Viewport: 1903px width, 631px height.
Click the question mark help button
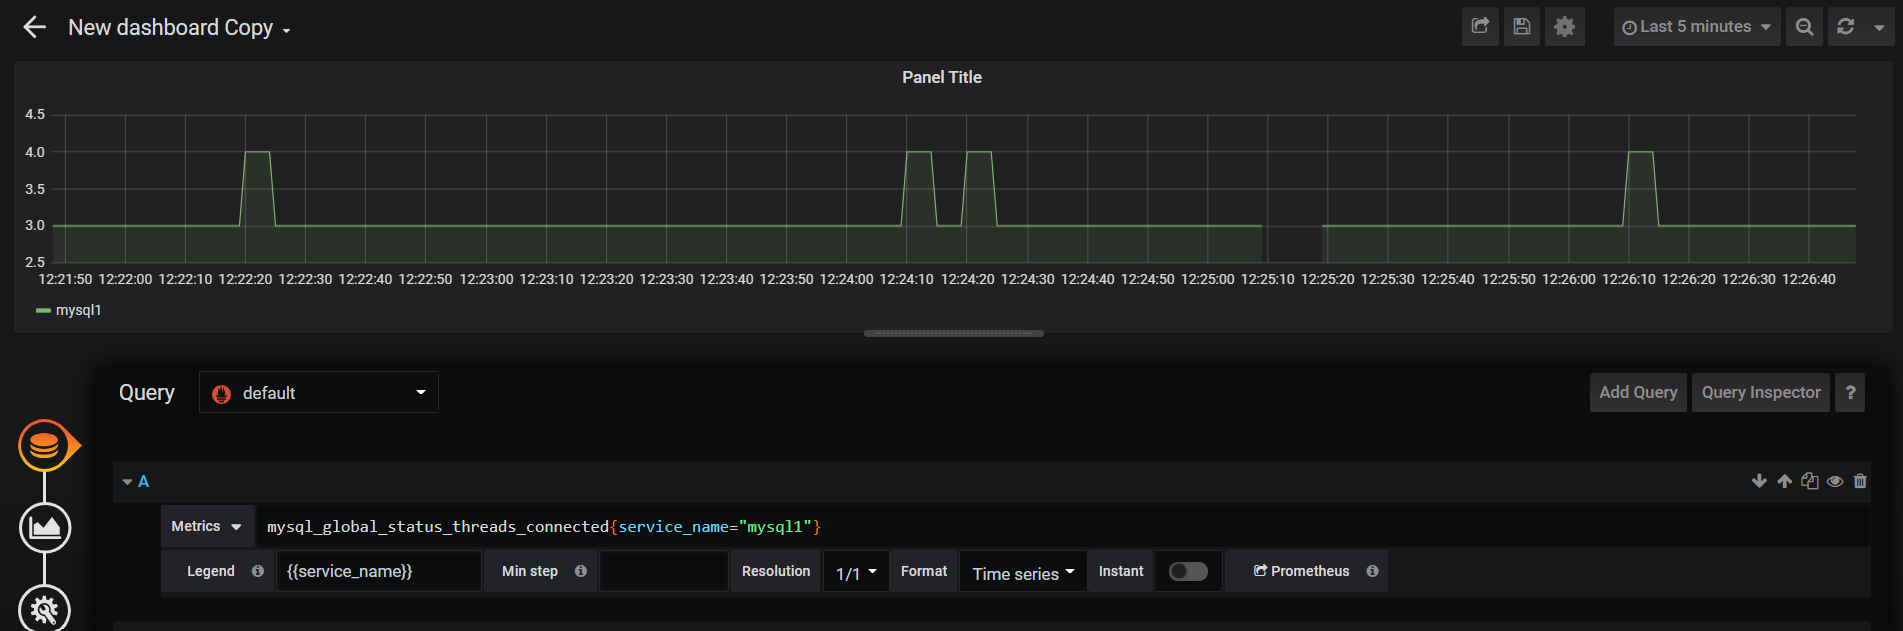(x=1850, y=392)
